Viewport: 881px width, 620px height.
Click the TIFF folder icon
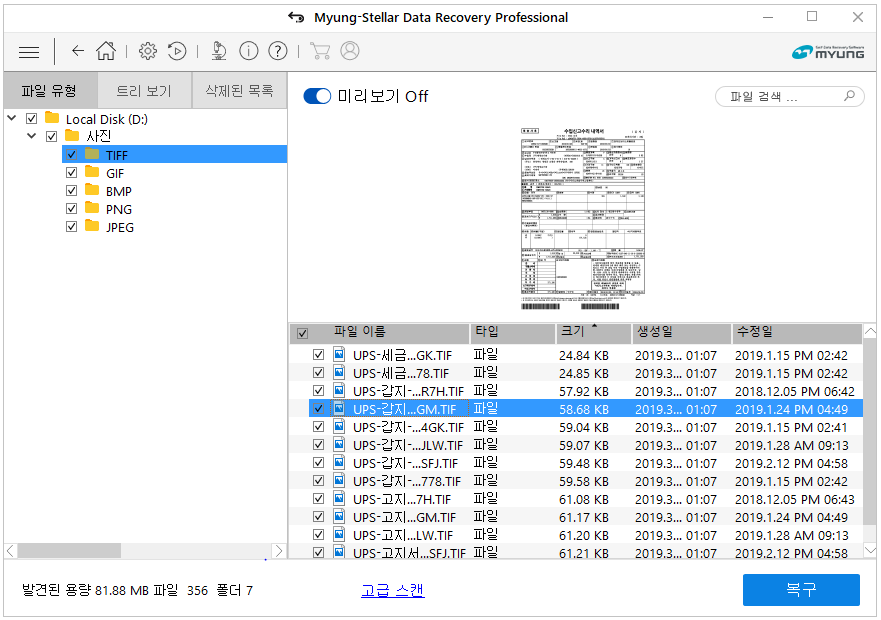pyautogui.click(x=92, y=154)
